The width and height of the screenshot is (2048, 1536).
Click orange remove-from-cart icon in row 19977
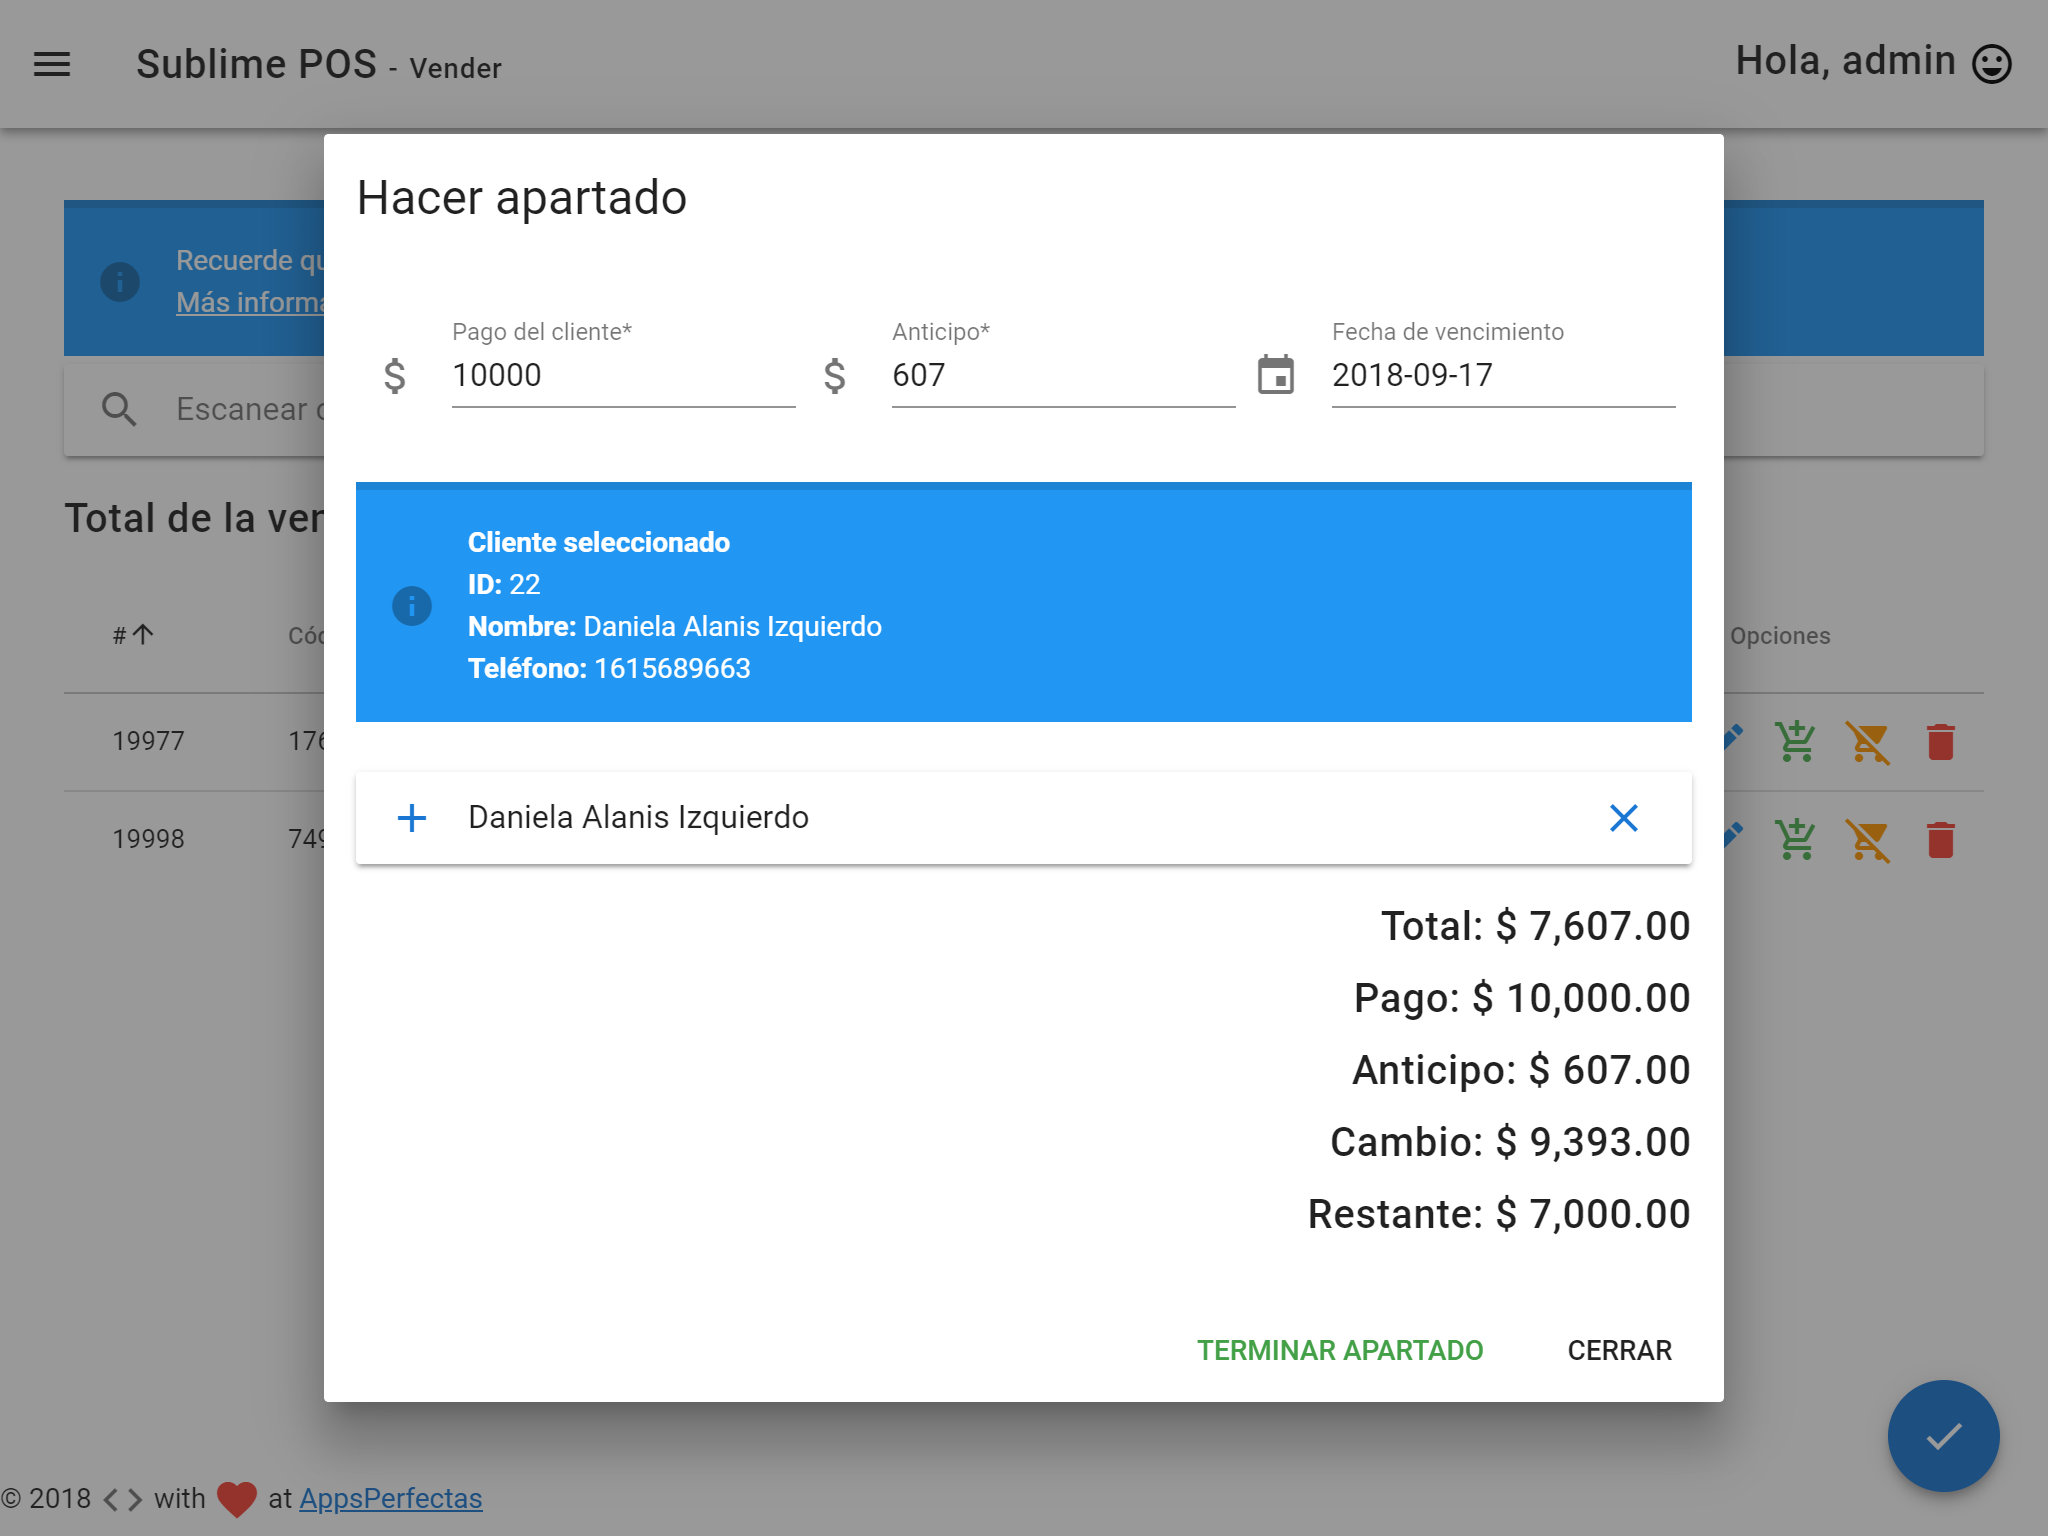tap(1867, 742)
